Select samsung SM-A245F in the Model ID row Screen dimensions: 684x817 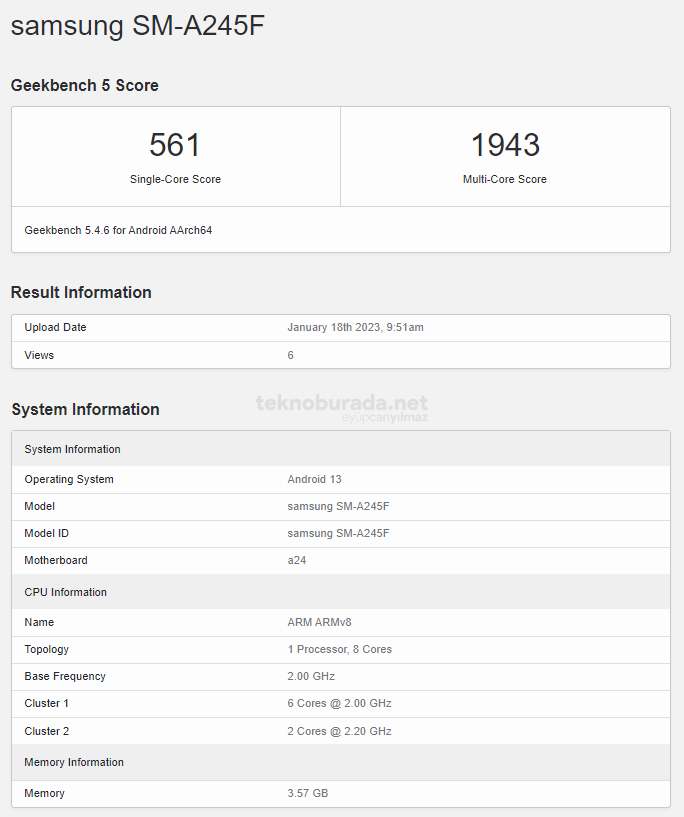coord(338,534)
